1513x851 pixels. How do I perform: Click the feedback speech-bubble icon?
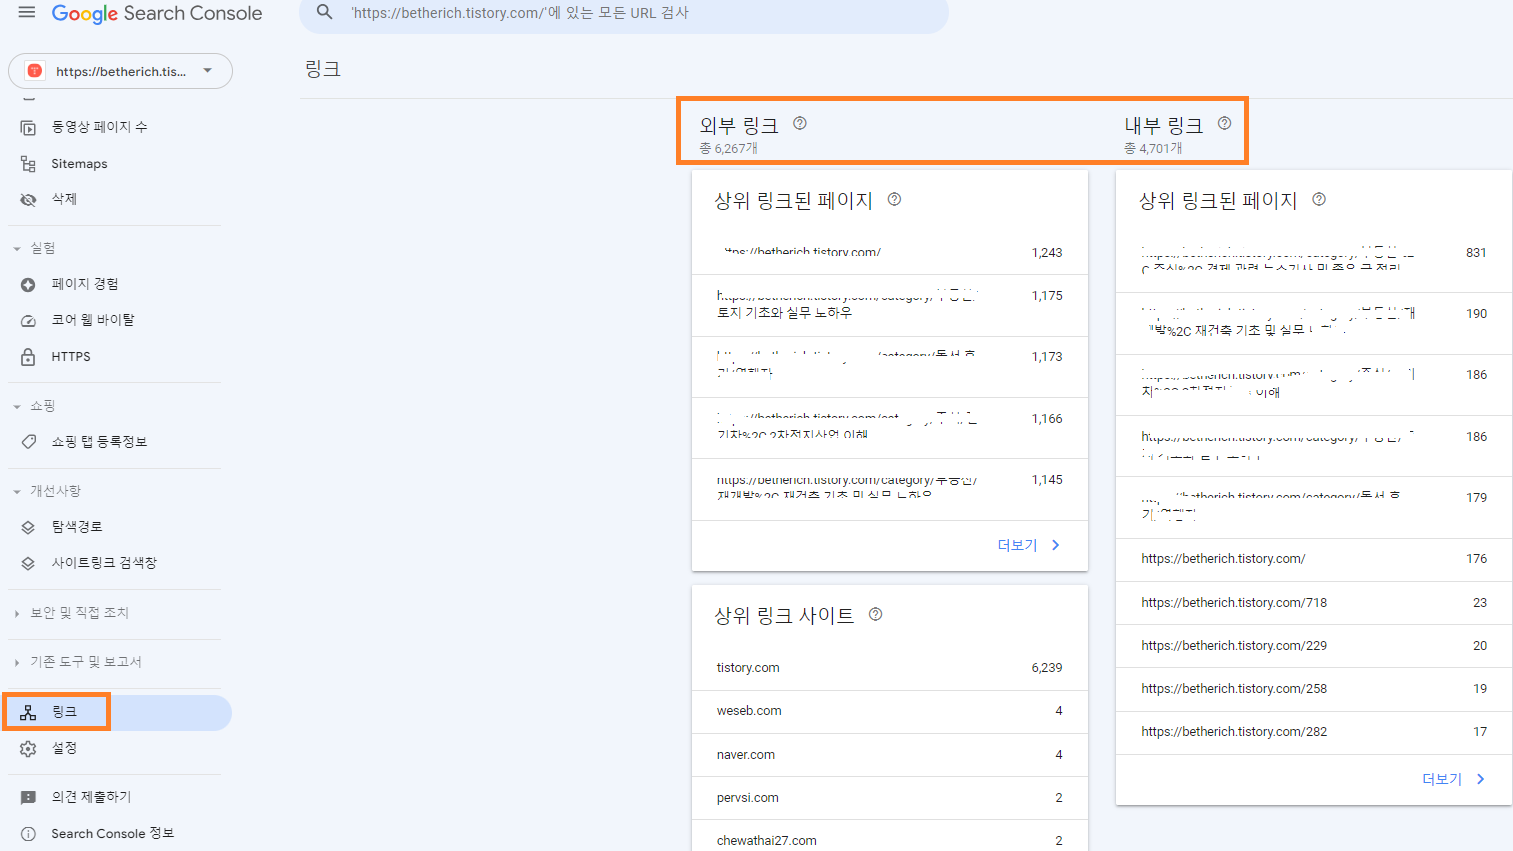click(28, 797)
